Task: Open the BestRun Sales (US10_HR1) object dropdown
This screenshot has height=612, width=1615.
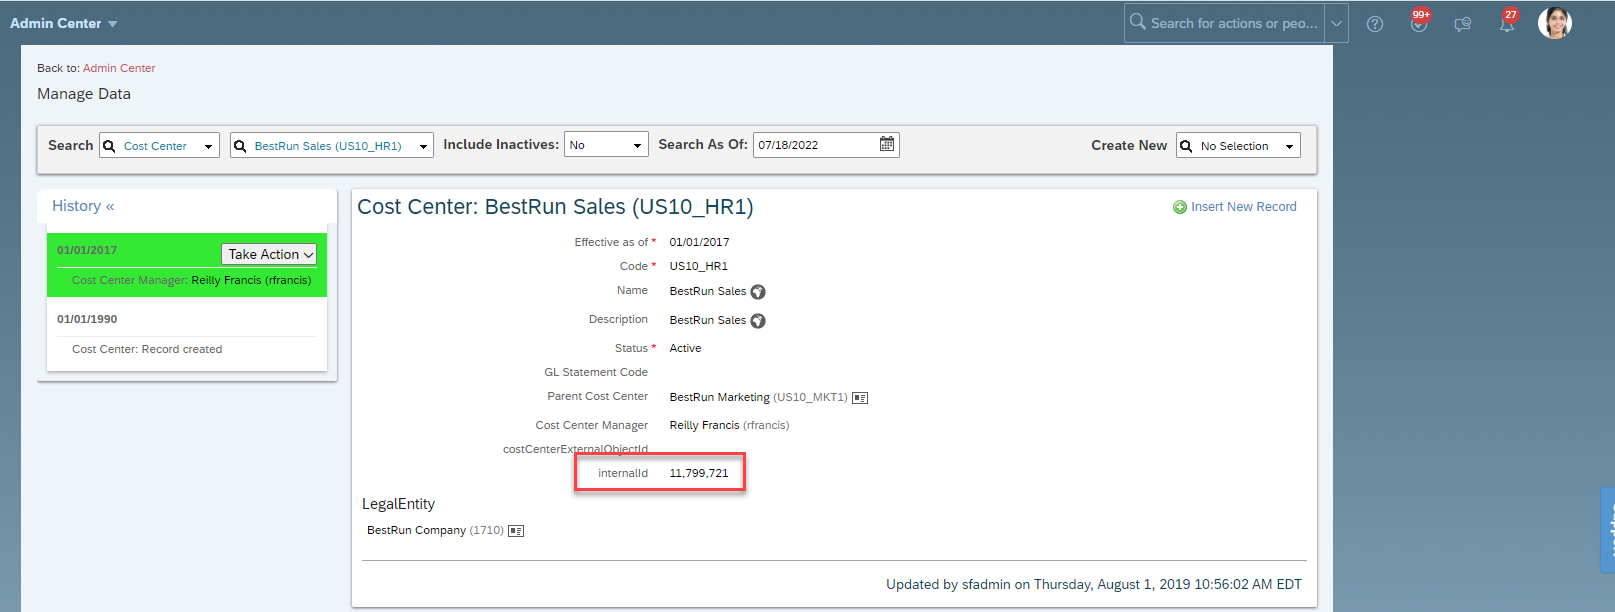Action: (332, 145)
